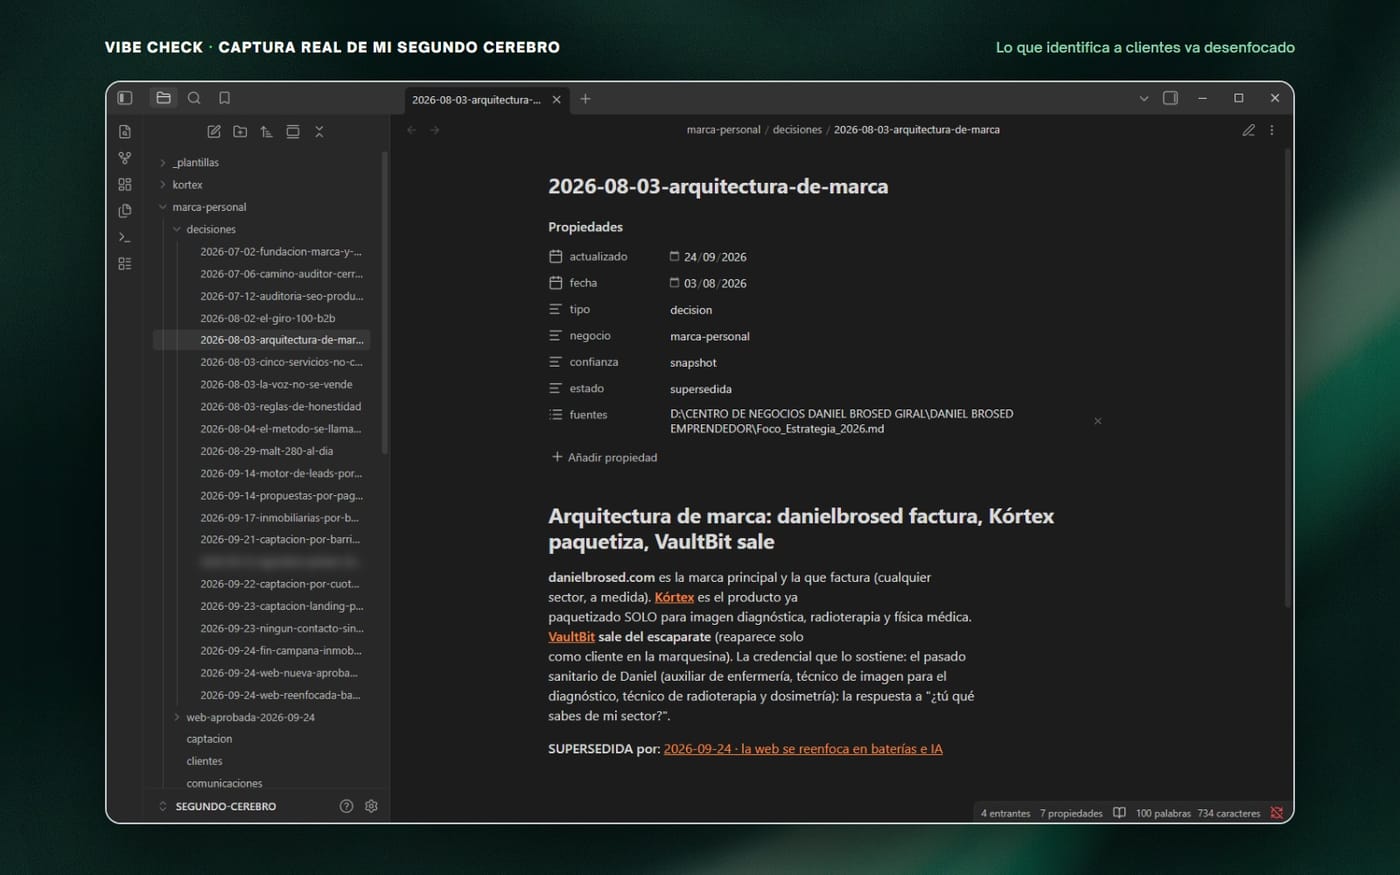The height and width of the screenshot is (875, 1400).
Task: Click the auto-reveal current file icon
Action: pyautogui.click(x=293, y=132)
